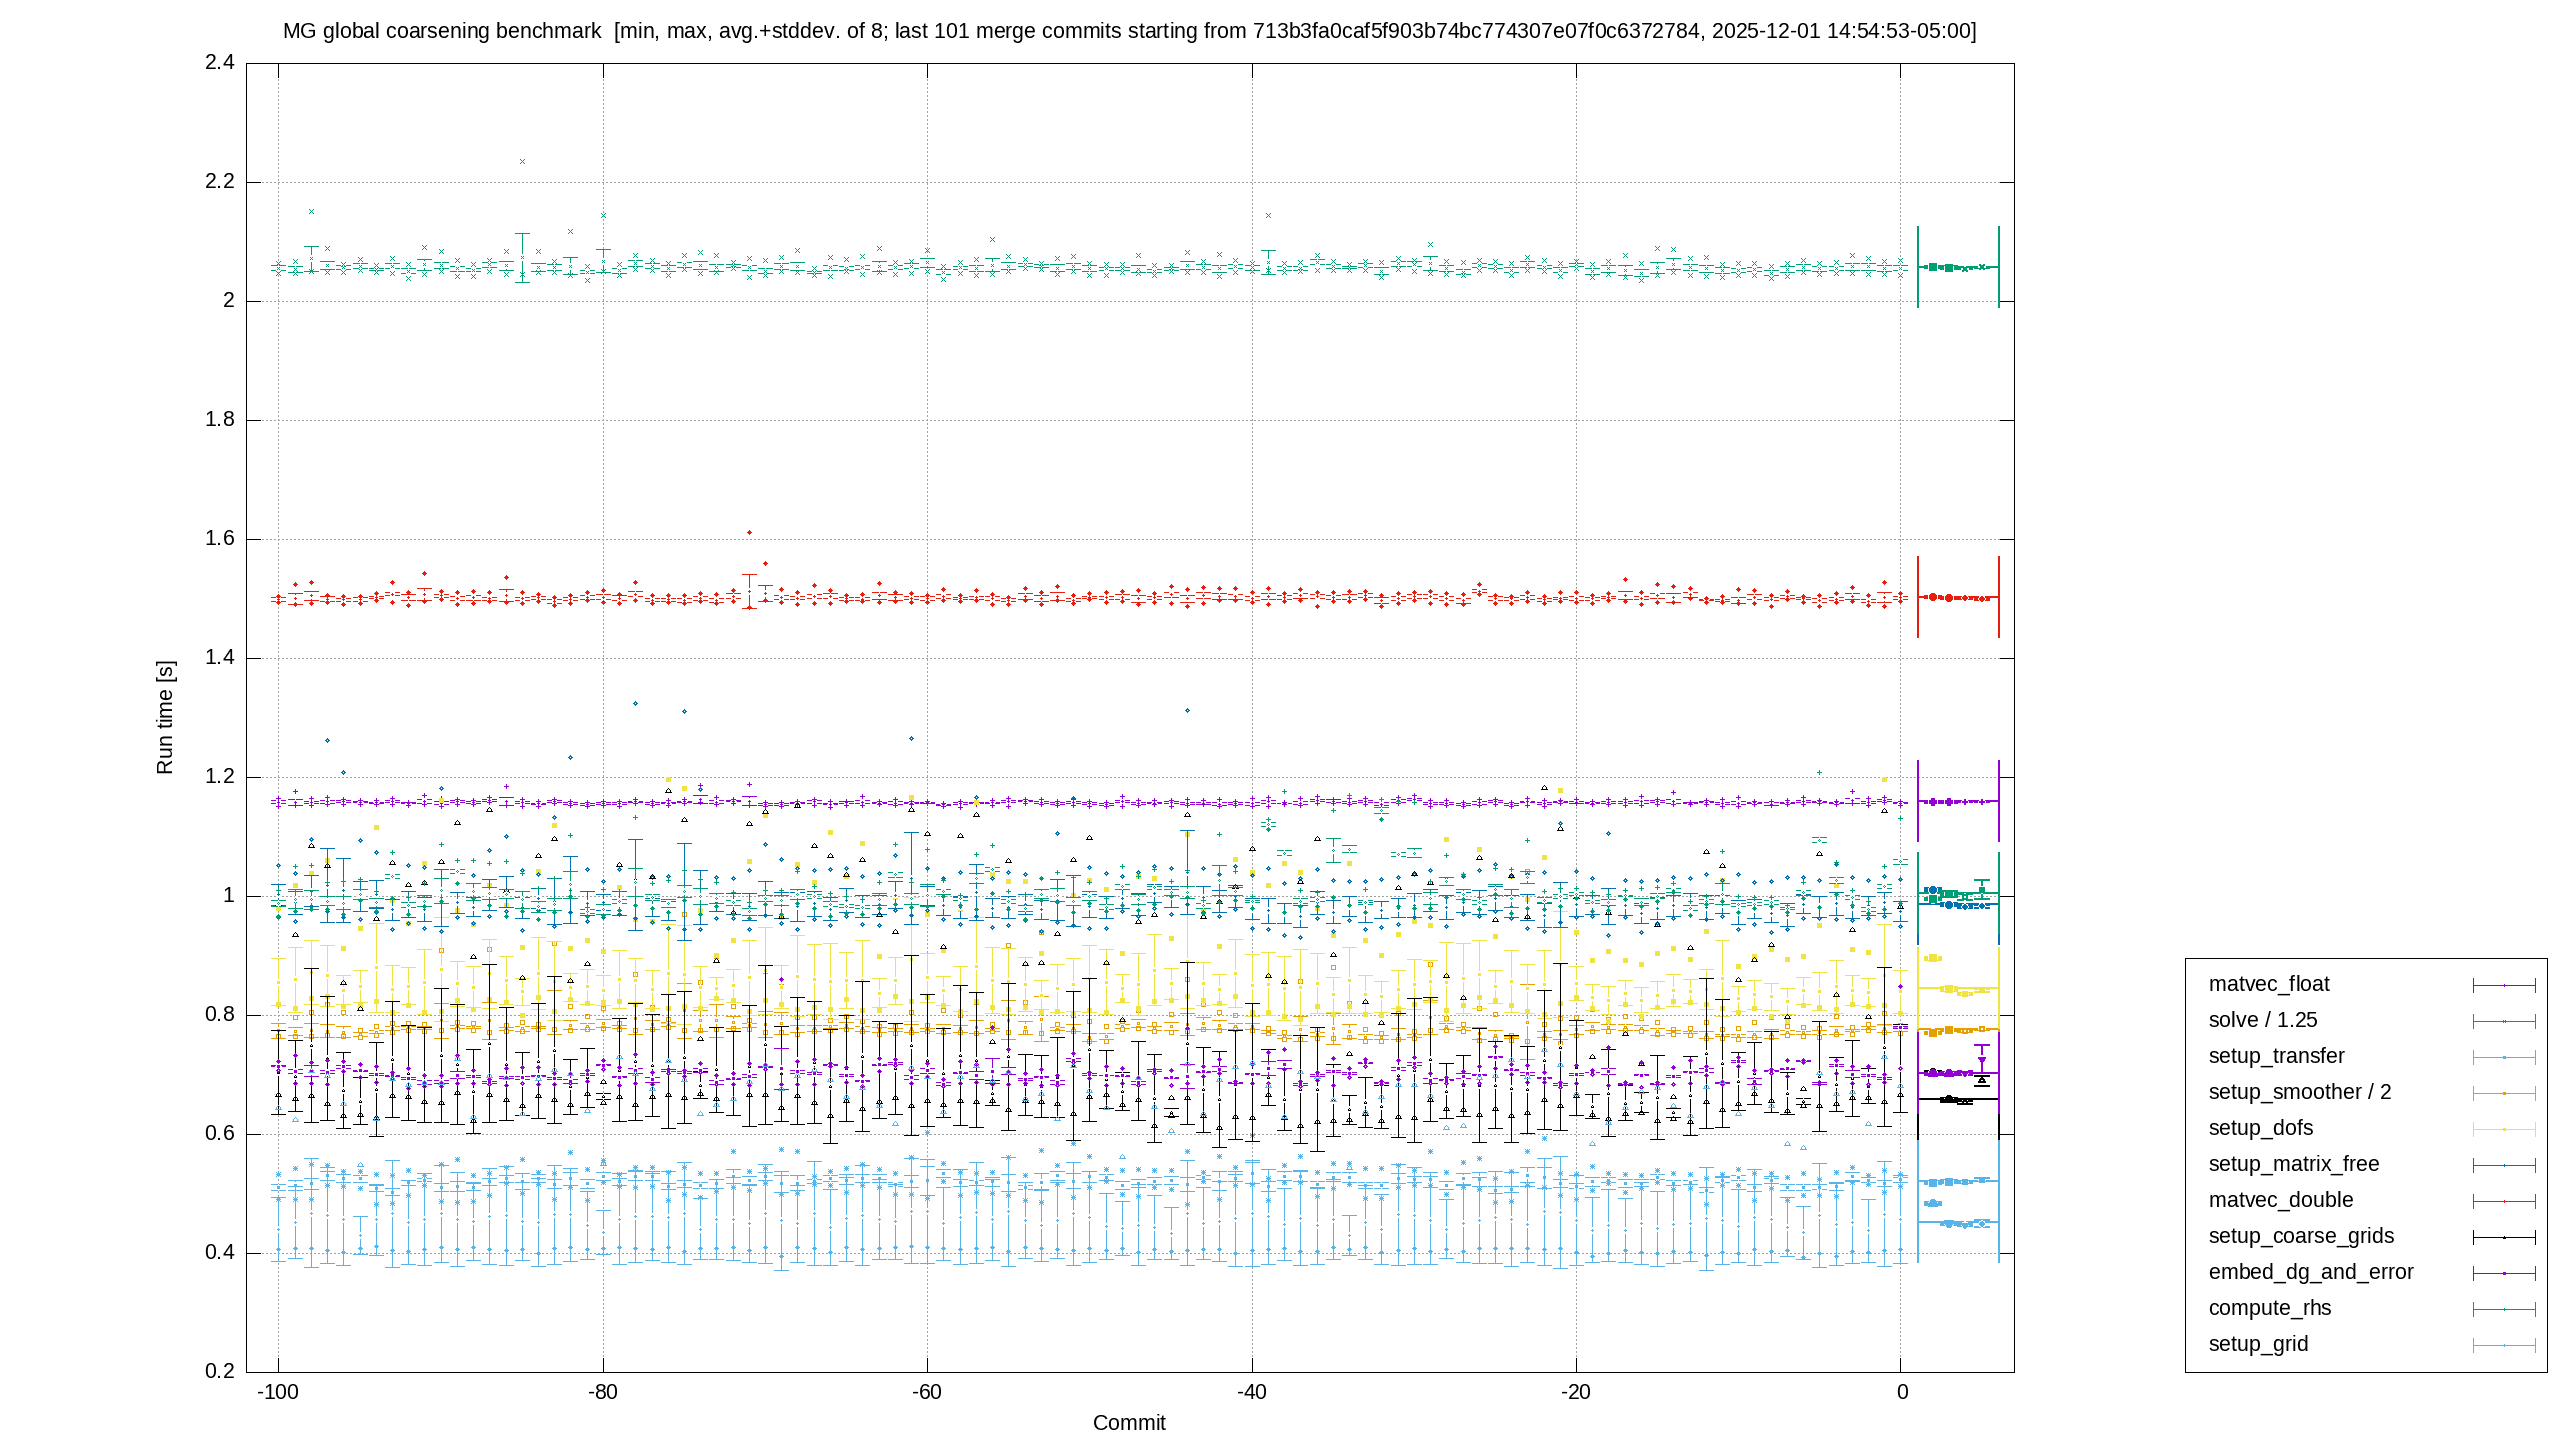Click the chart title text at the top
The height and width of the screenshot is (1440, 2560).
click(1129, 31)
